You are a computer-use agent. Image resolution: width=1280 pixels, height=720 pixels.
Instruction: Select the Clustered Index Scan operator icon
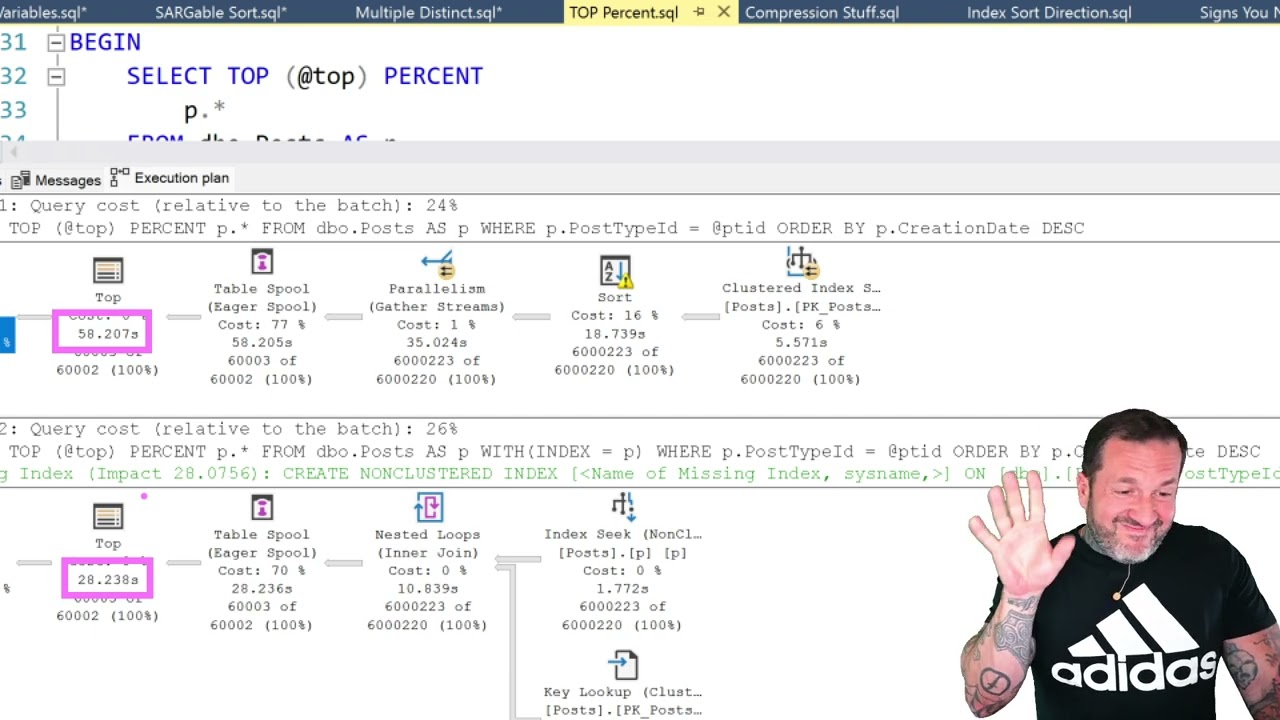(801, 262)
